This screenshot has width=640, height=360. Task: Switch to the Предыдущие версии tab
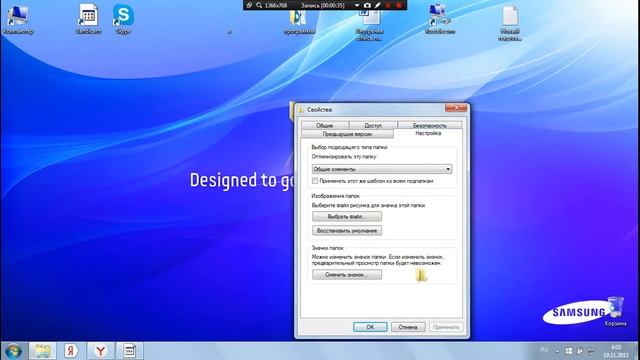click(347, 134)
